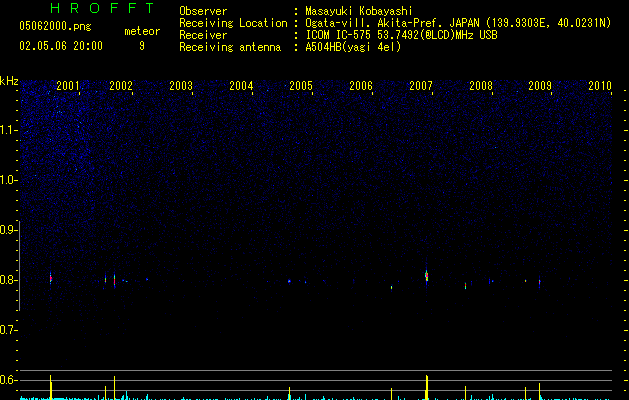The width and height of the screenshot is (629, 400).
Task: Click the 0.8 frequency axis label
Action: (x=9, y=280)
